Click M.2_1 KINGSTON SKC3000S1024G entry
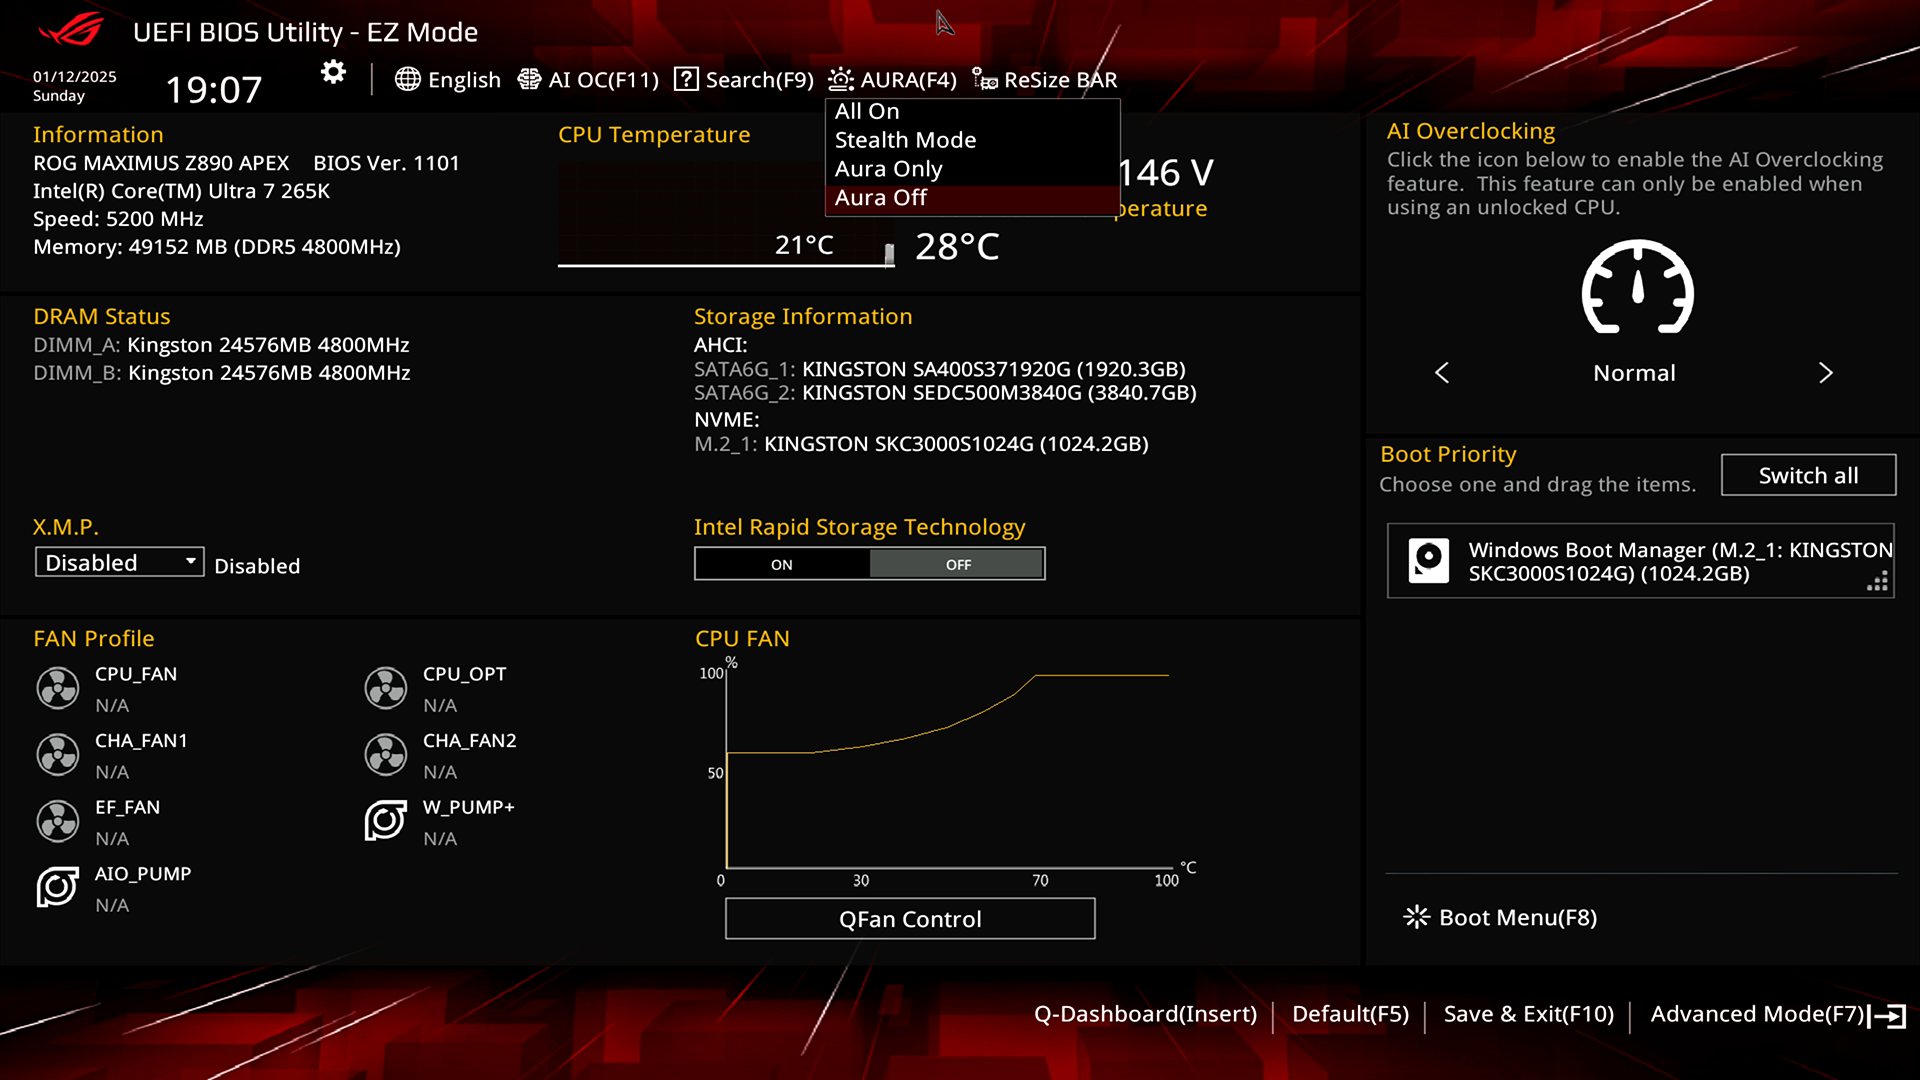This screenshot has height=1080, width=1920. tap(921, 444)
